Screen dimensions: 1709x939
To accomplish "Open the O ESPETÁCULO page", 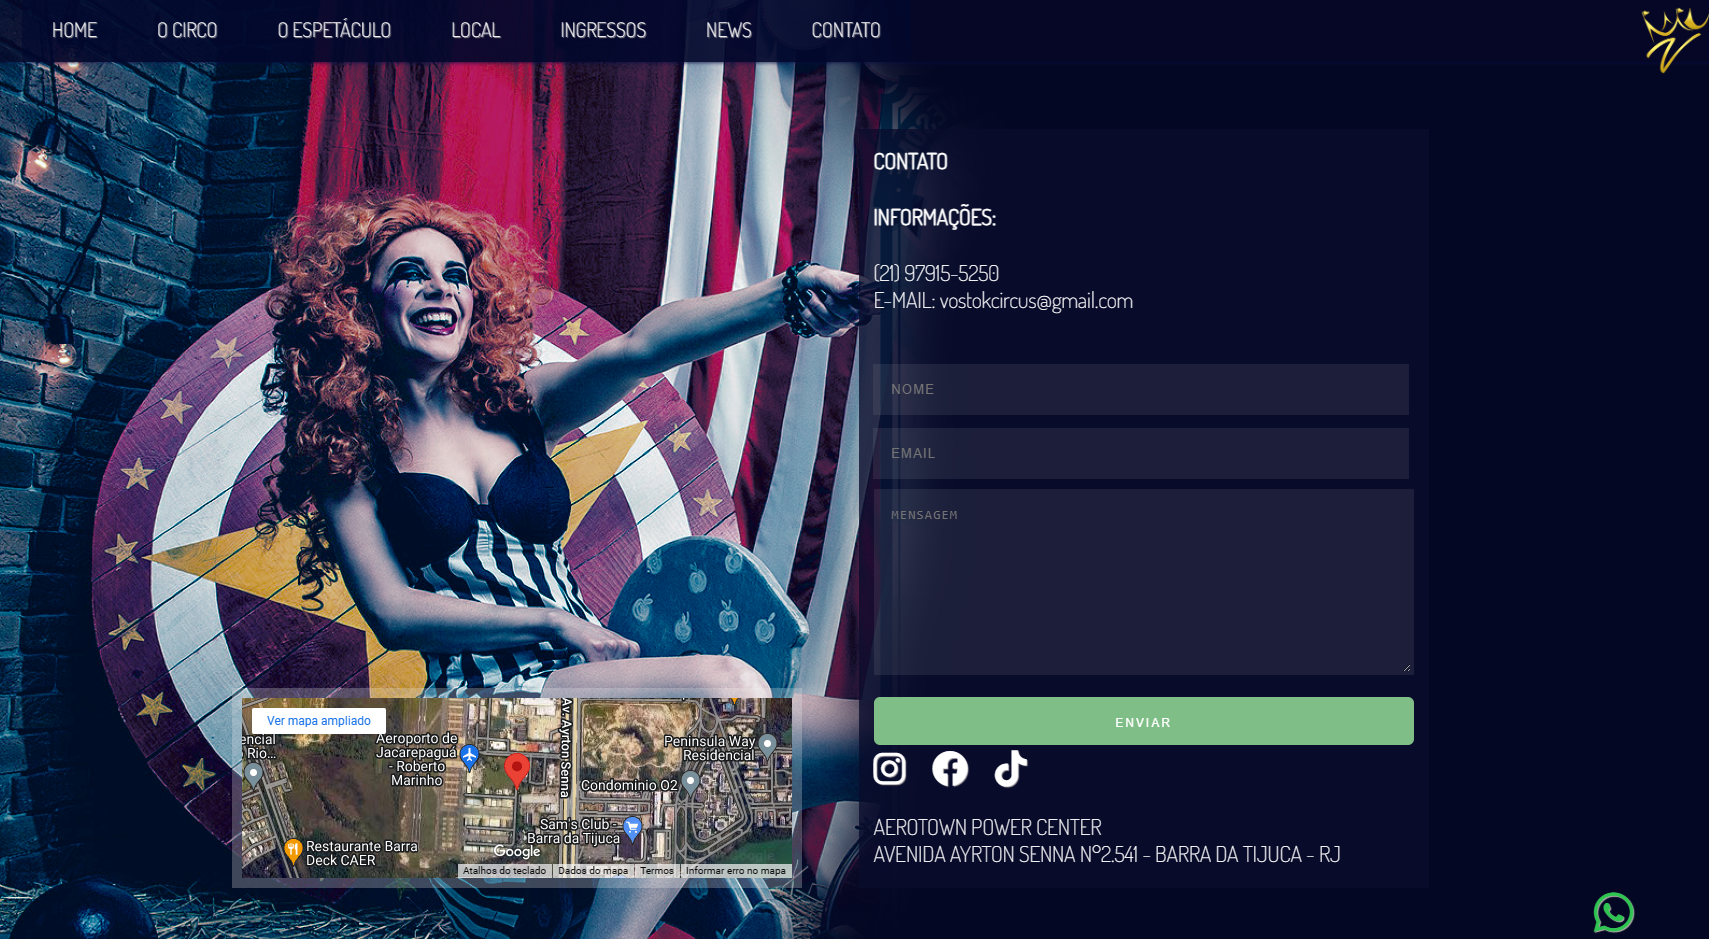I will (x=334, y=31).
